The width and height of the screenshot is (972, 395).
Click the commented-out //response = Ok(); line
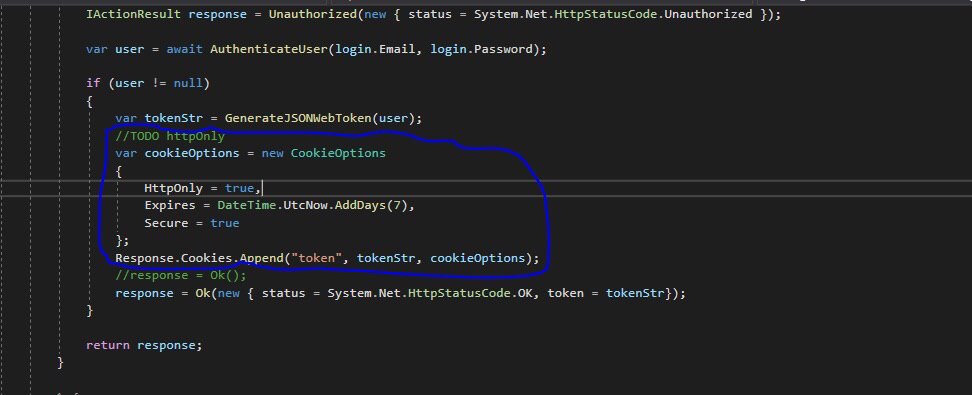click(180, 275)
